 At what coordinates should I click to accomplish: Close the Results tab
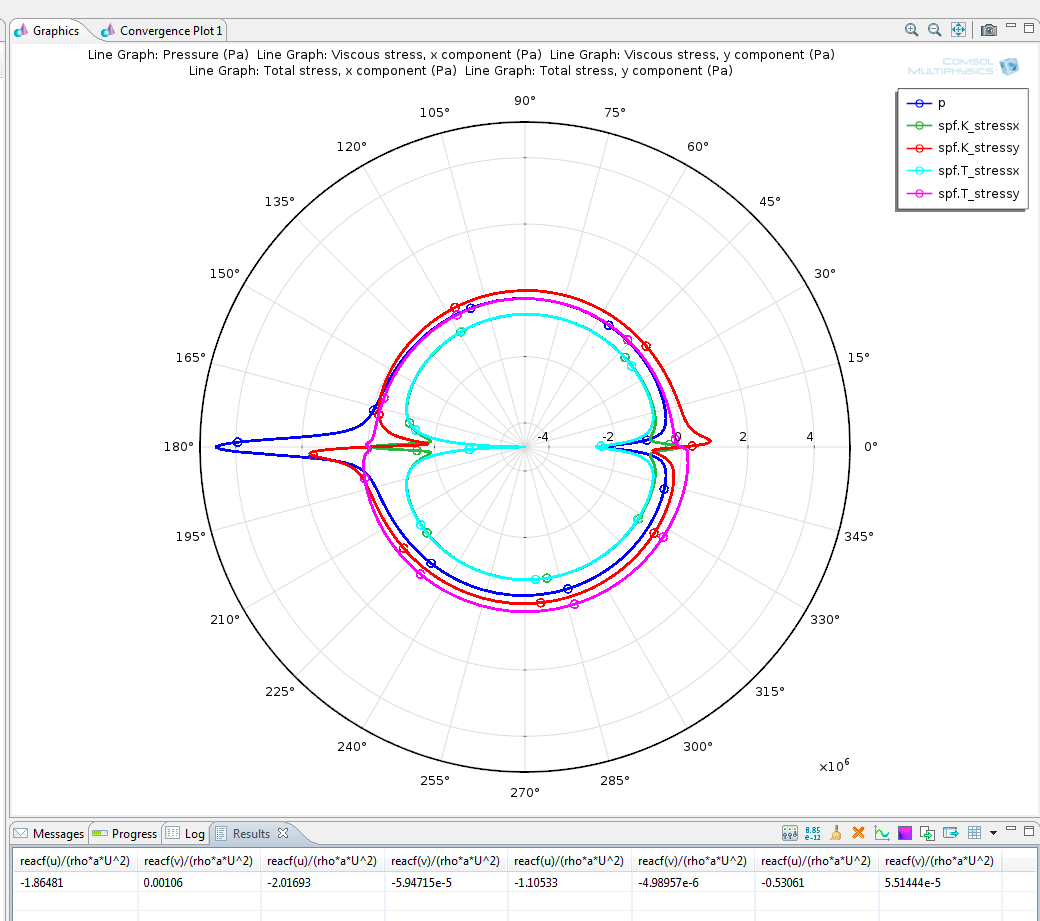point(283,832)
